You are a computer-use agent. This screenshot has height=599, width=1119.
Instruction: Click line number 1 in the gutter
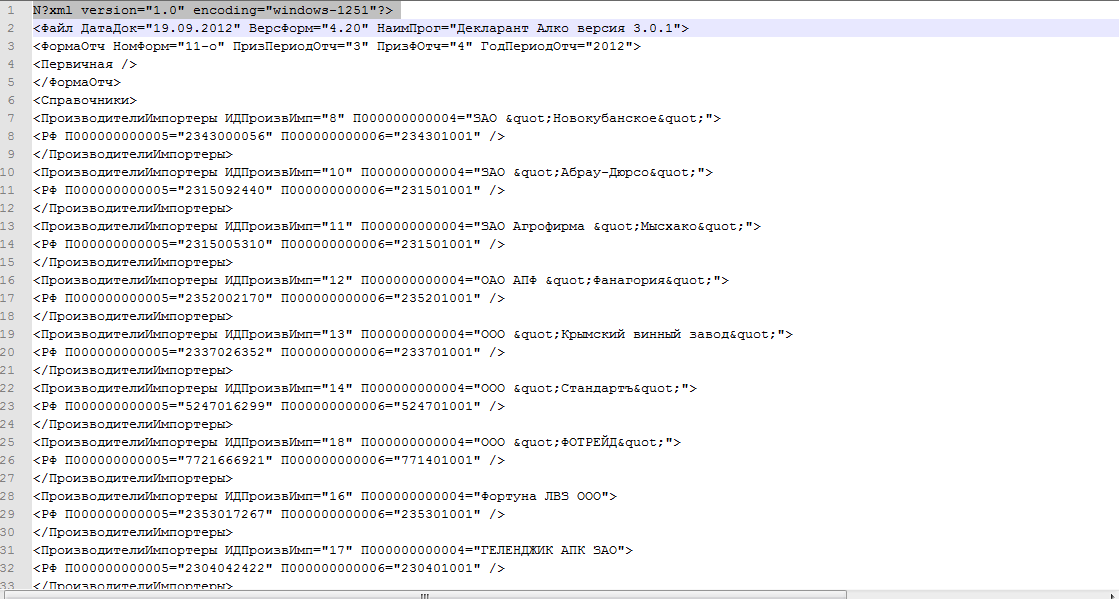[11, 11]
